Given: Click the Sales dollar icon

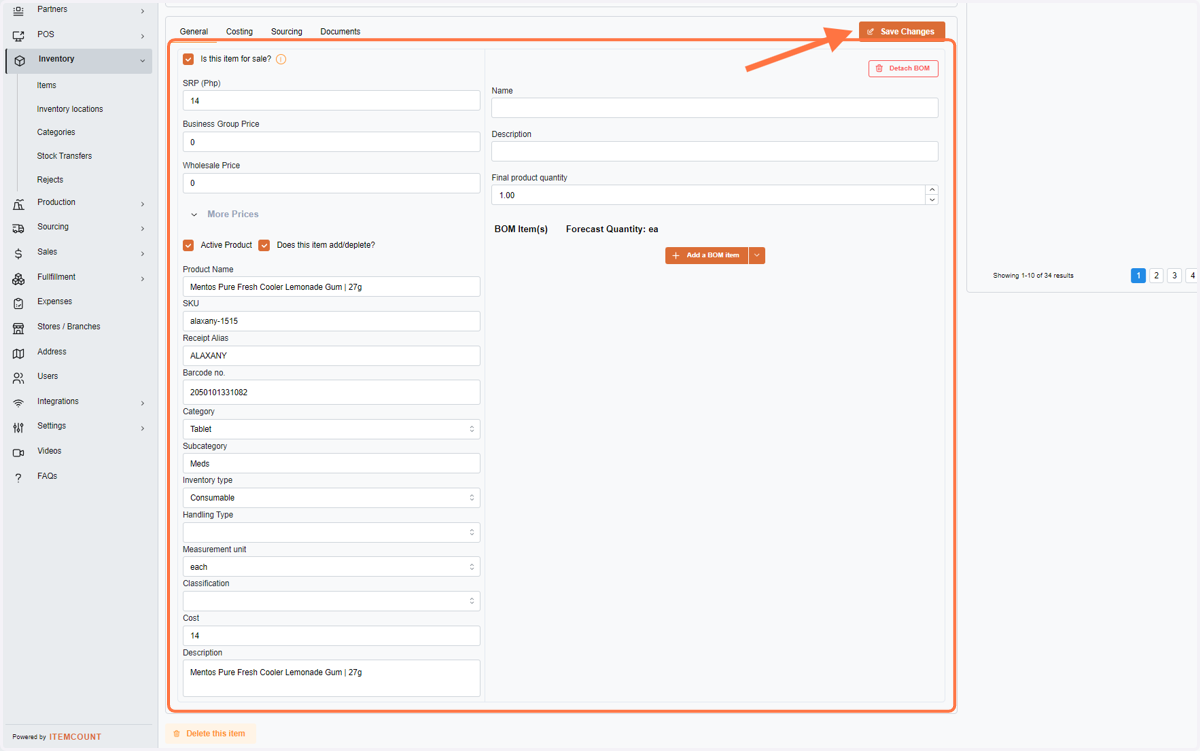Looking at the screenshot, I should pyautogui.click(x=18, y=253).
